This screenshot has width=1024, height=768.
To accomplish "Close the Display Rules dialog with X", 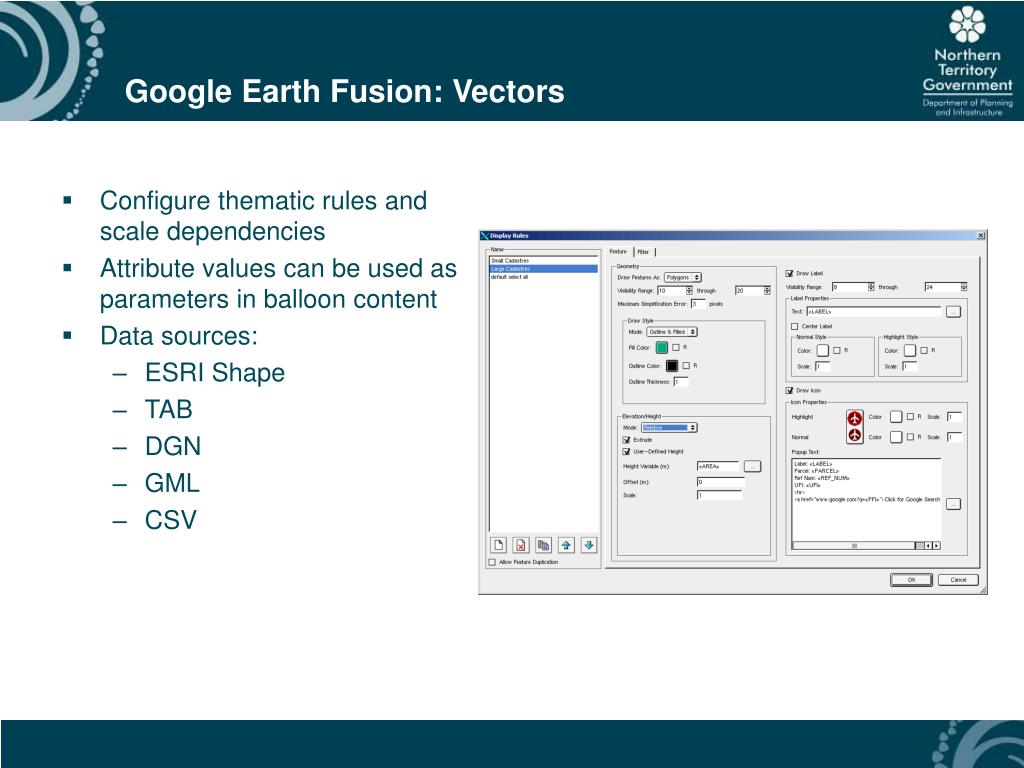I will click(981, 236).
